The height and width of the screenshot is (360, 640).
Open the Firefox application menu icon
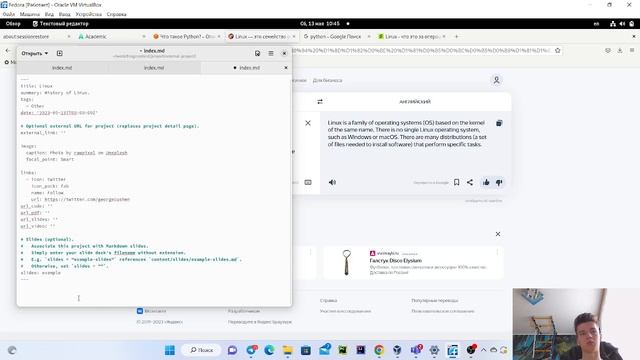tap(632, 51)
